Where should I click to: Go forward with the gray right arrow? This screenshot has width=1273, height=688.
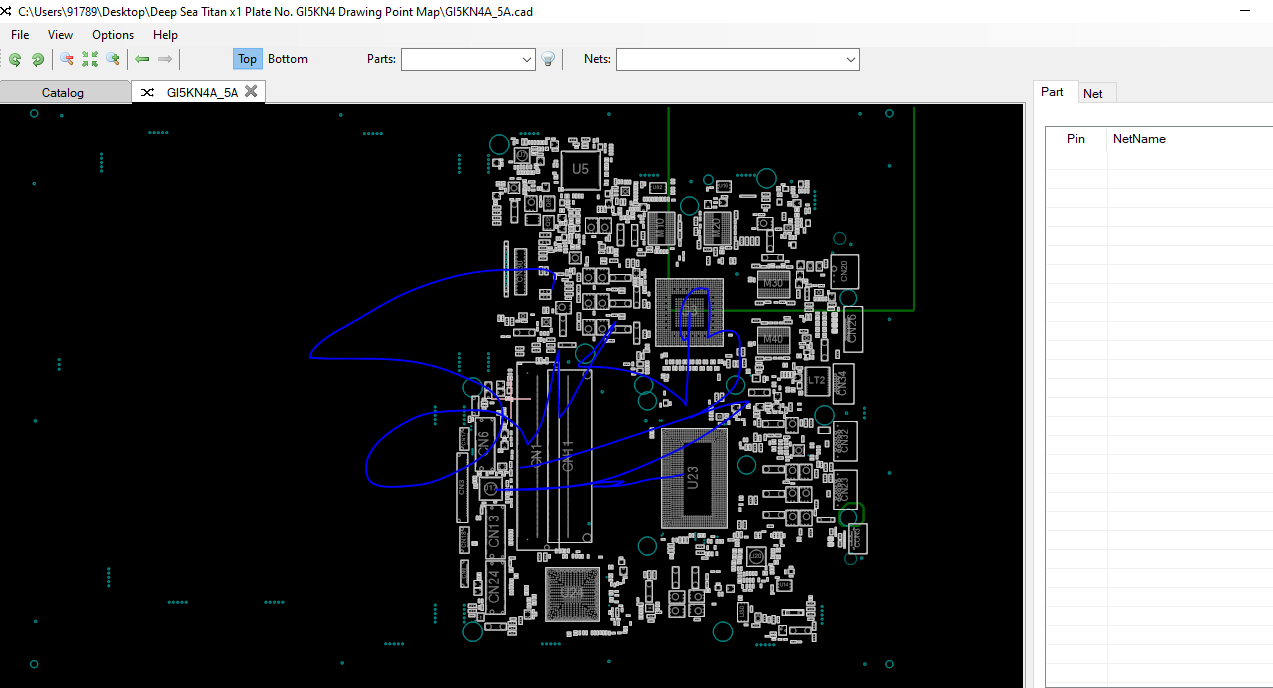(165, 59)
